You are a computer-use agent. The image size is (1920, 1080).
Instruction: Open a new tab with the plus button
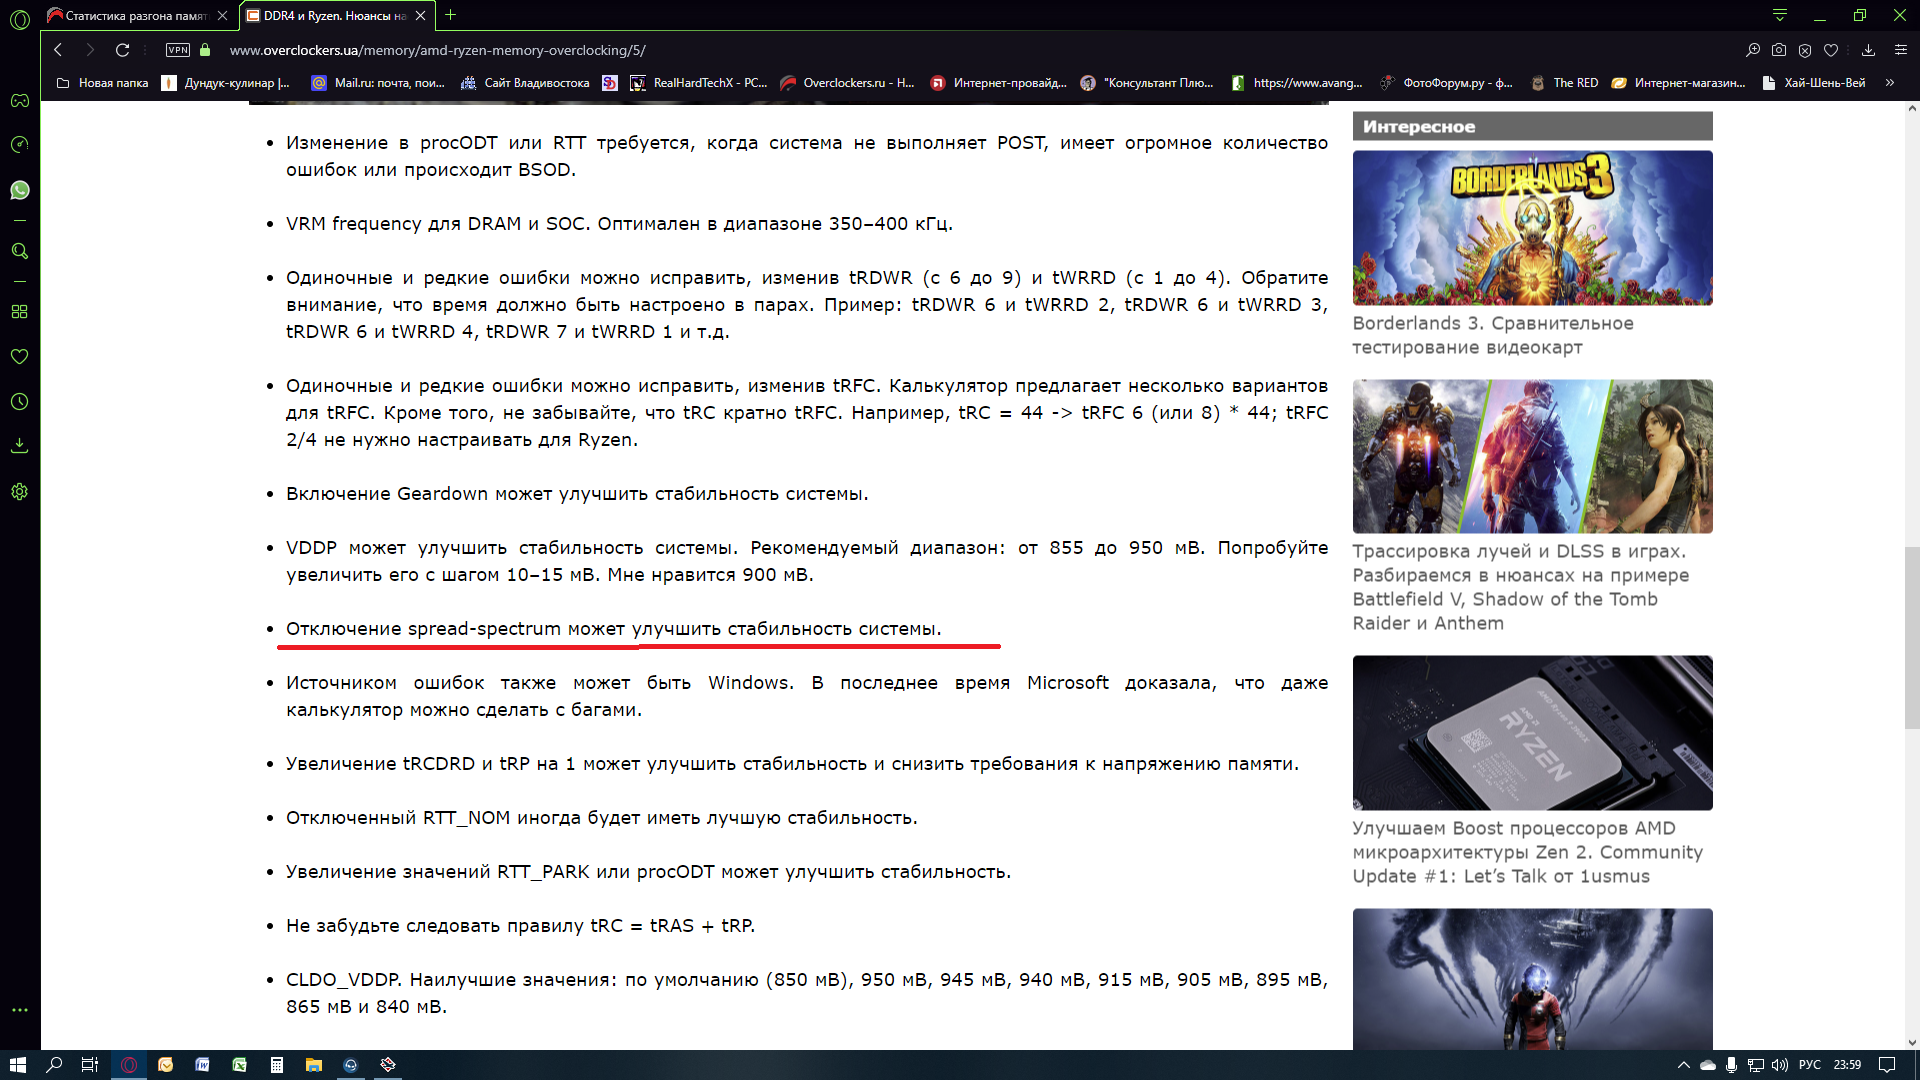point(450,15)
